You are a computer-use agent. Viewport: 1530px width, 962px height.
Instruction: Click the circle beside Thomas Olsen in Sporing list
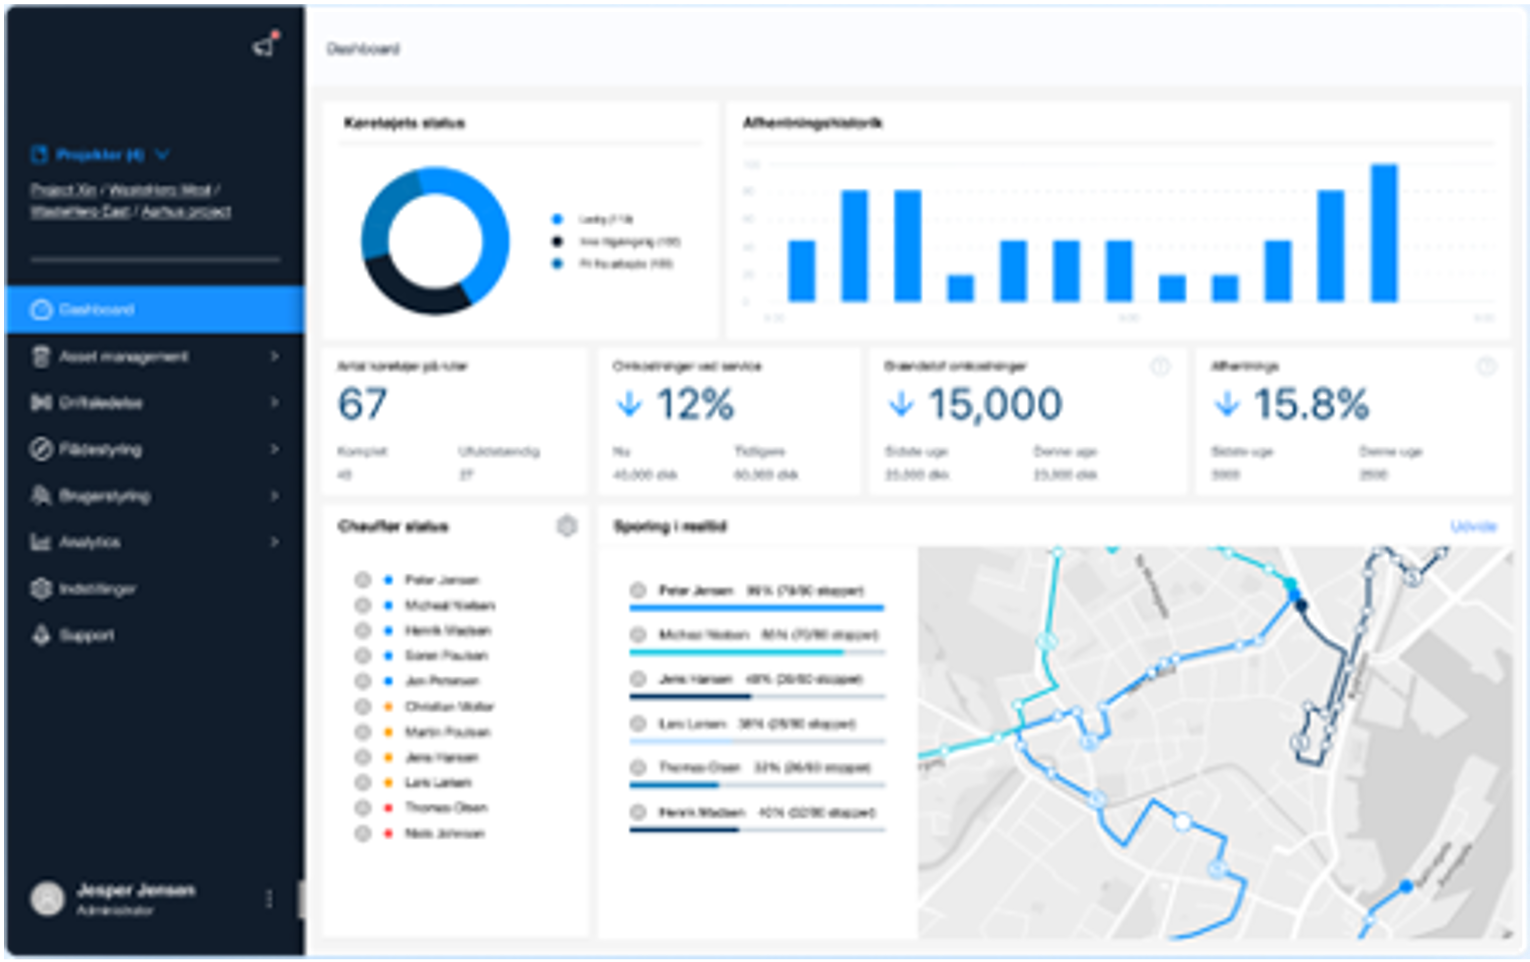638,768
